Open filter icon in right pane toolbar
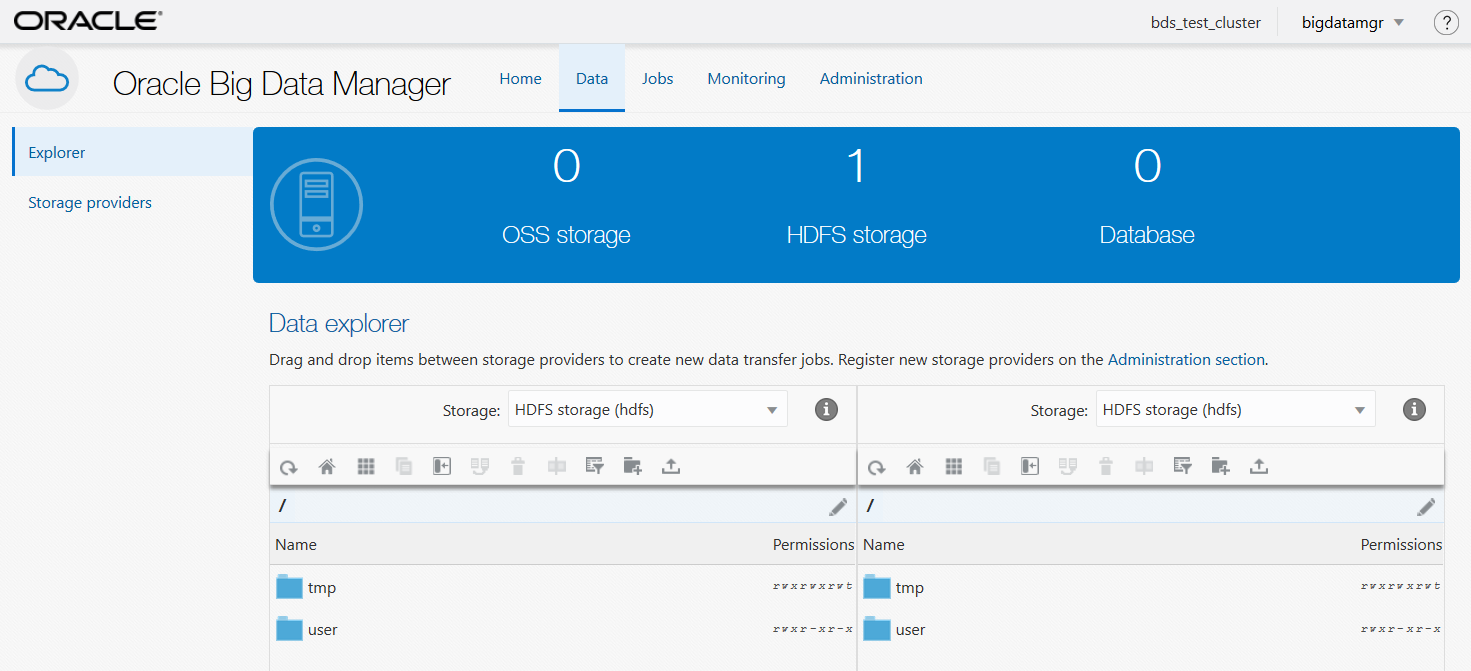The image size is (1471, 671). (x=1183, y=466)
